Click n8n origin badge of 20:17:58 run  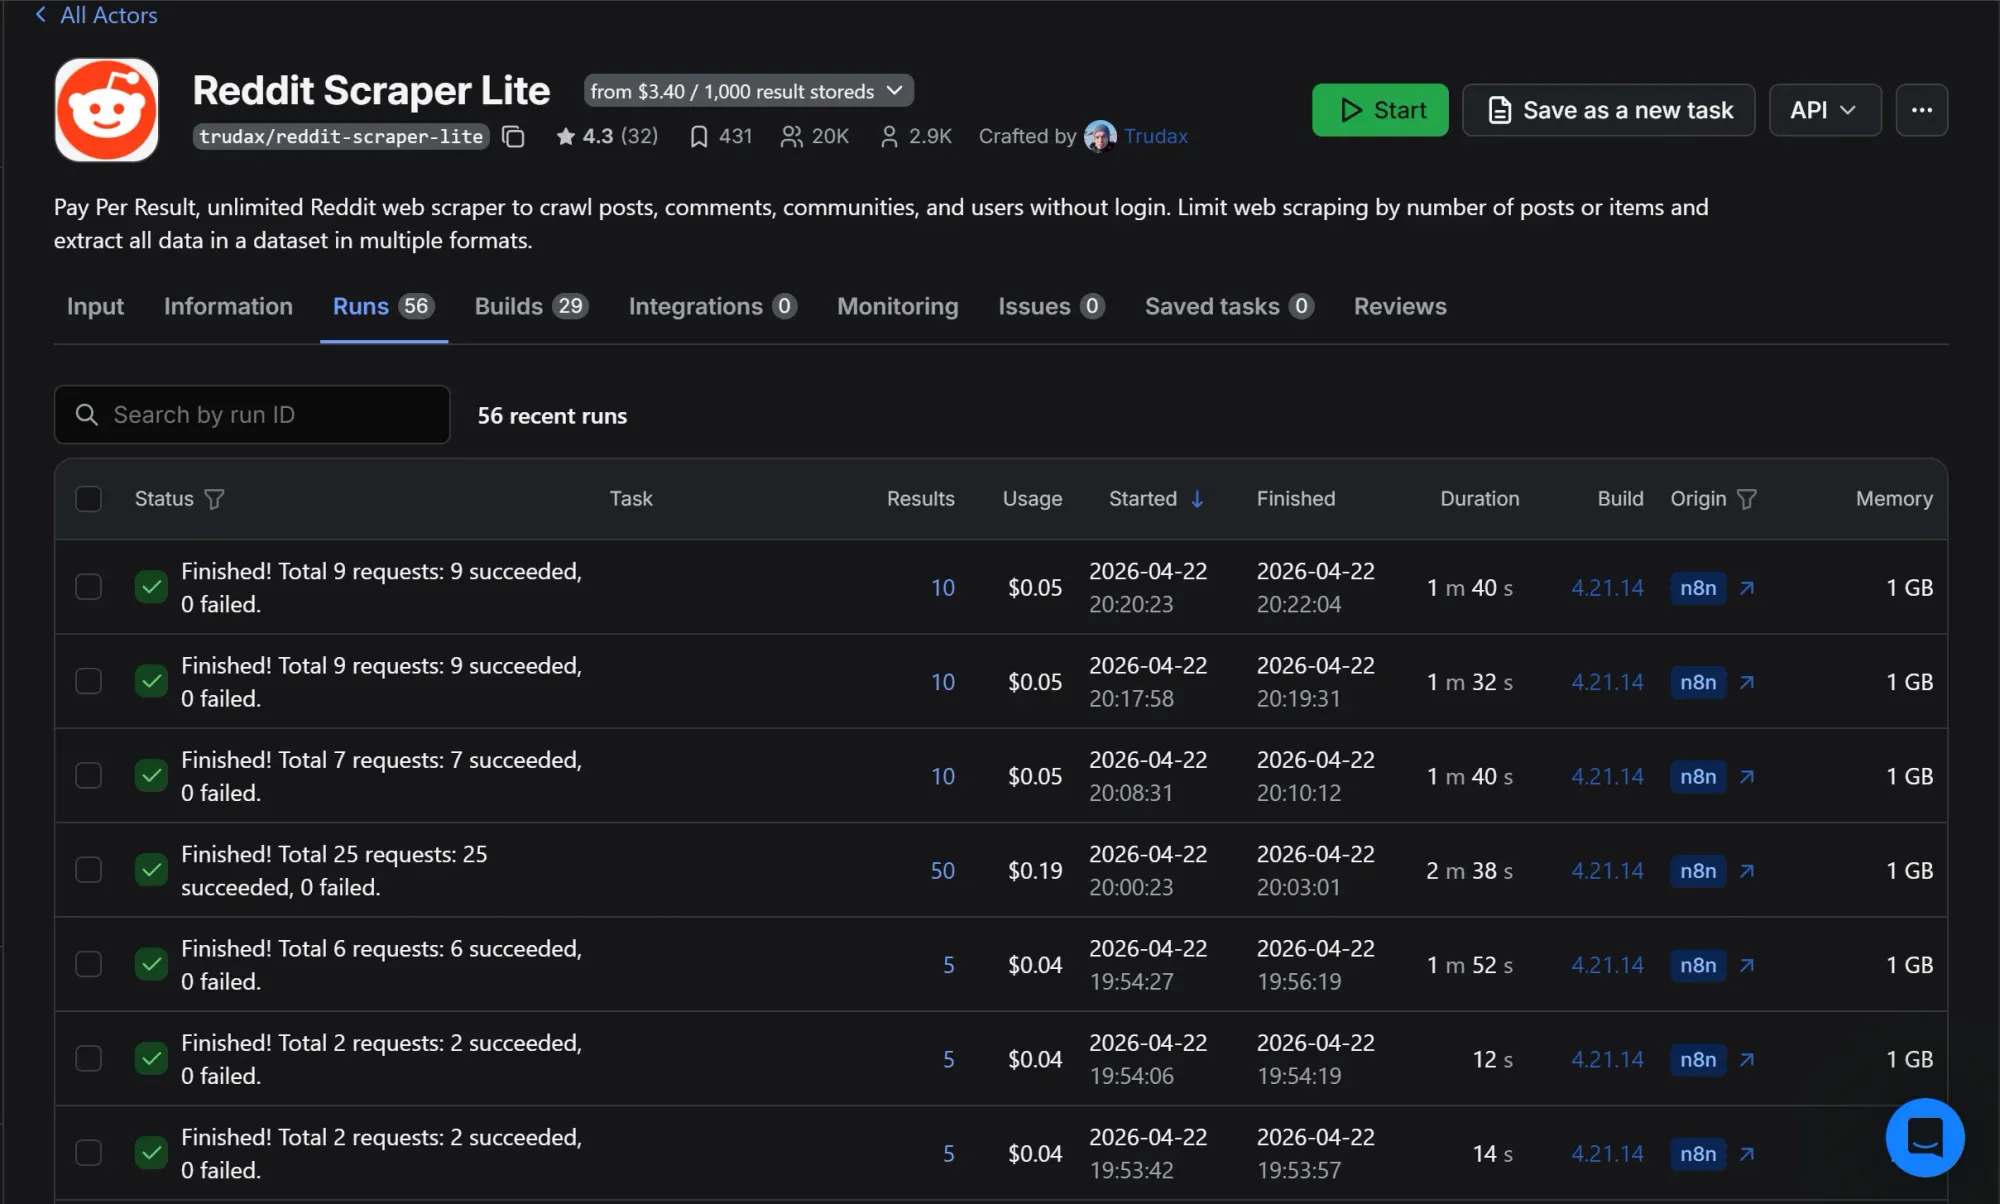(1698, 682)
